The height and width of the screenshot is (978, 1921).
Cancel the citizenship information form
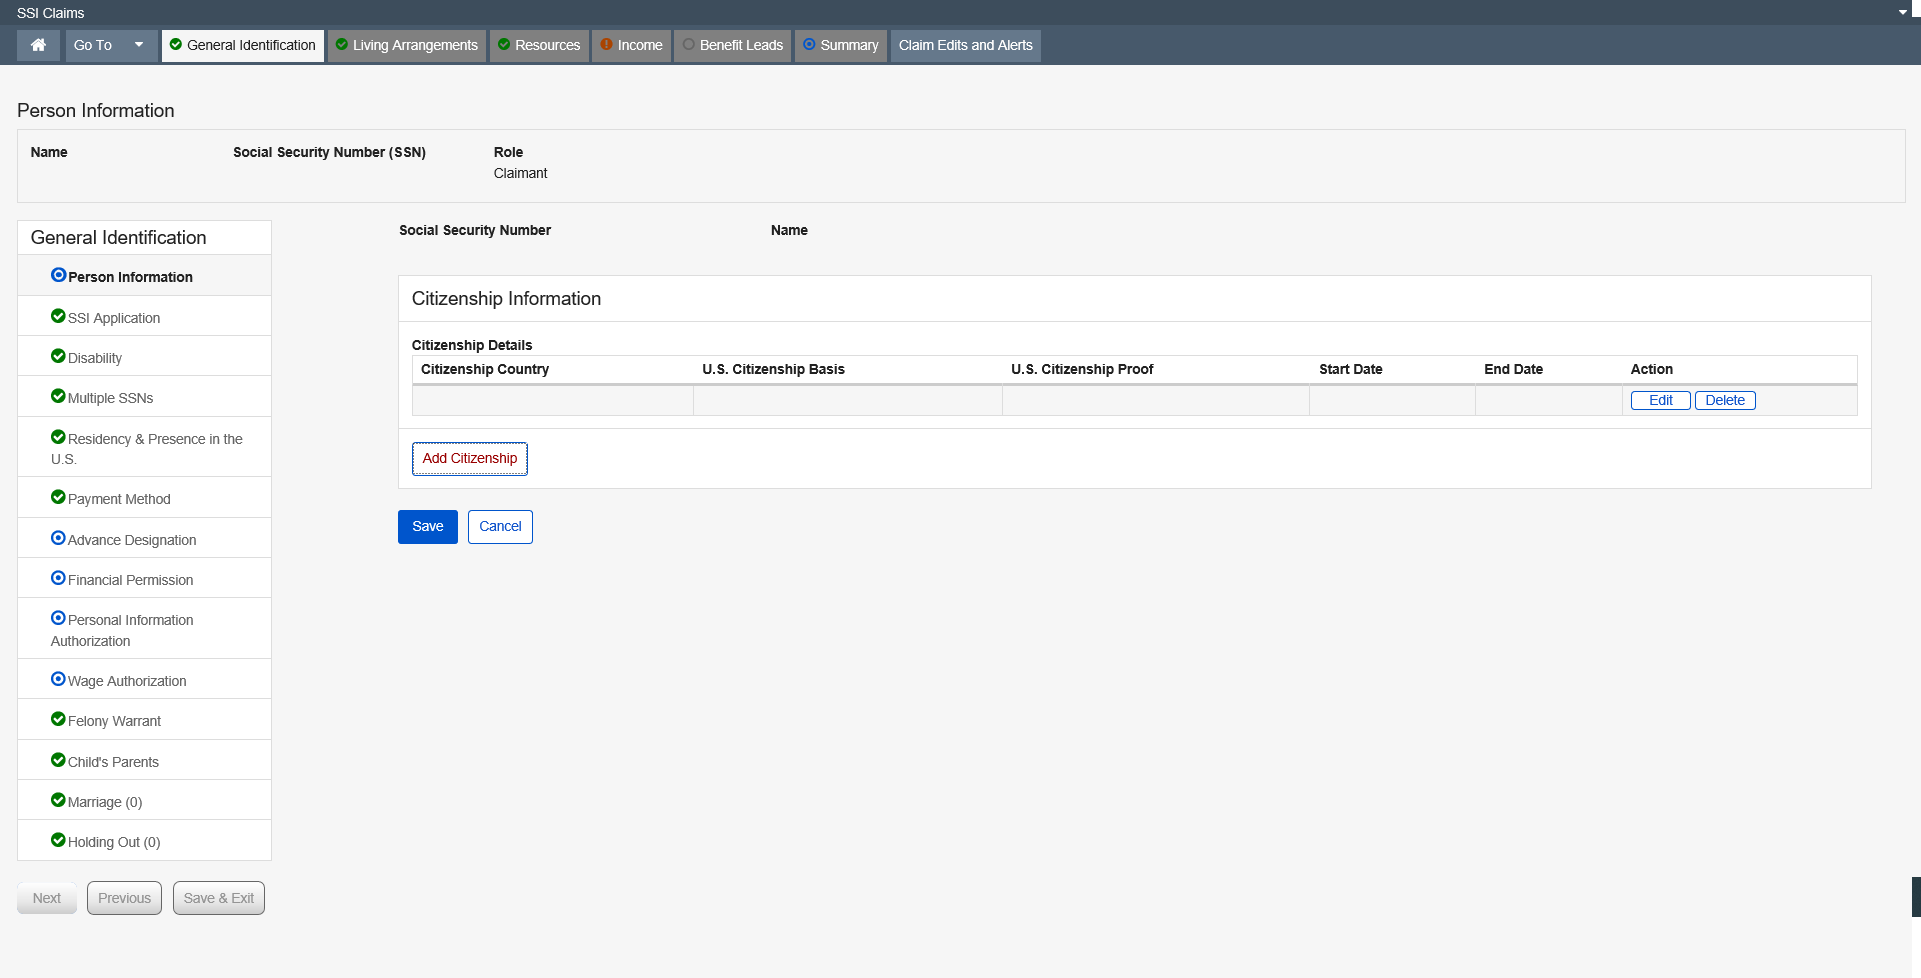[500, 526]
